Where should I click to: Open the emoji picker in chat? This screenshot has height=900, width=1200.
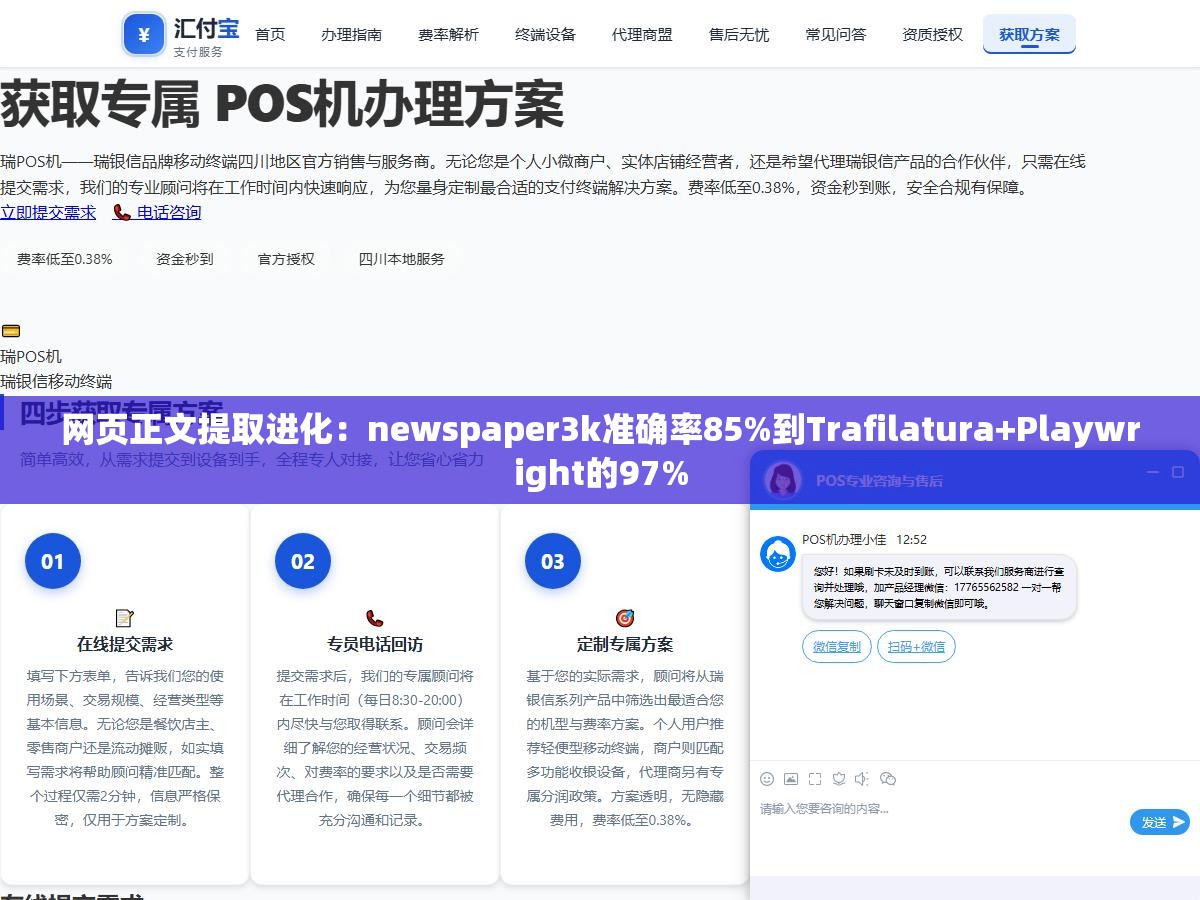pos(767,779)
